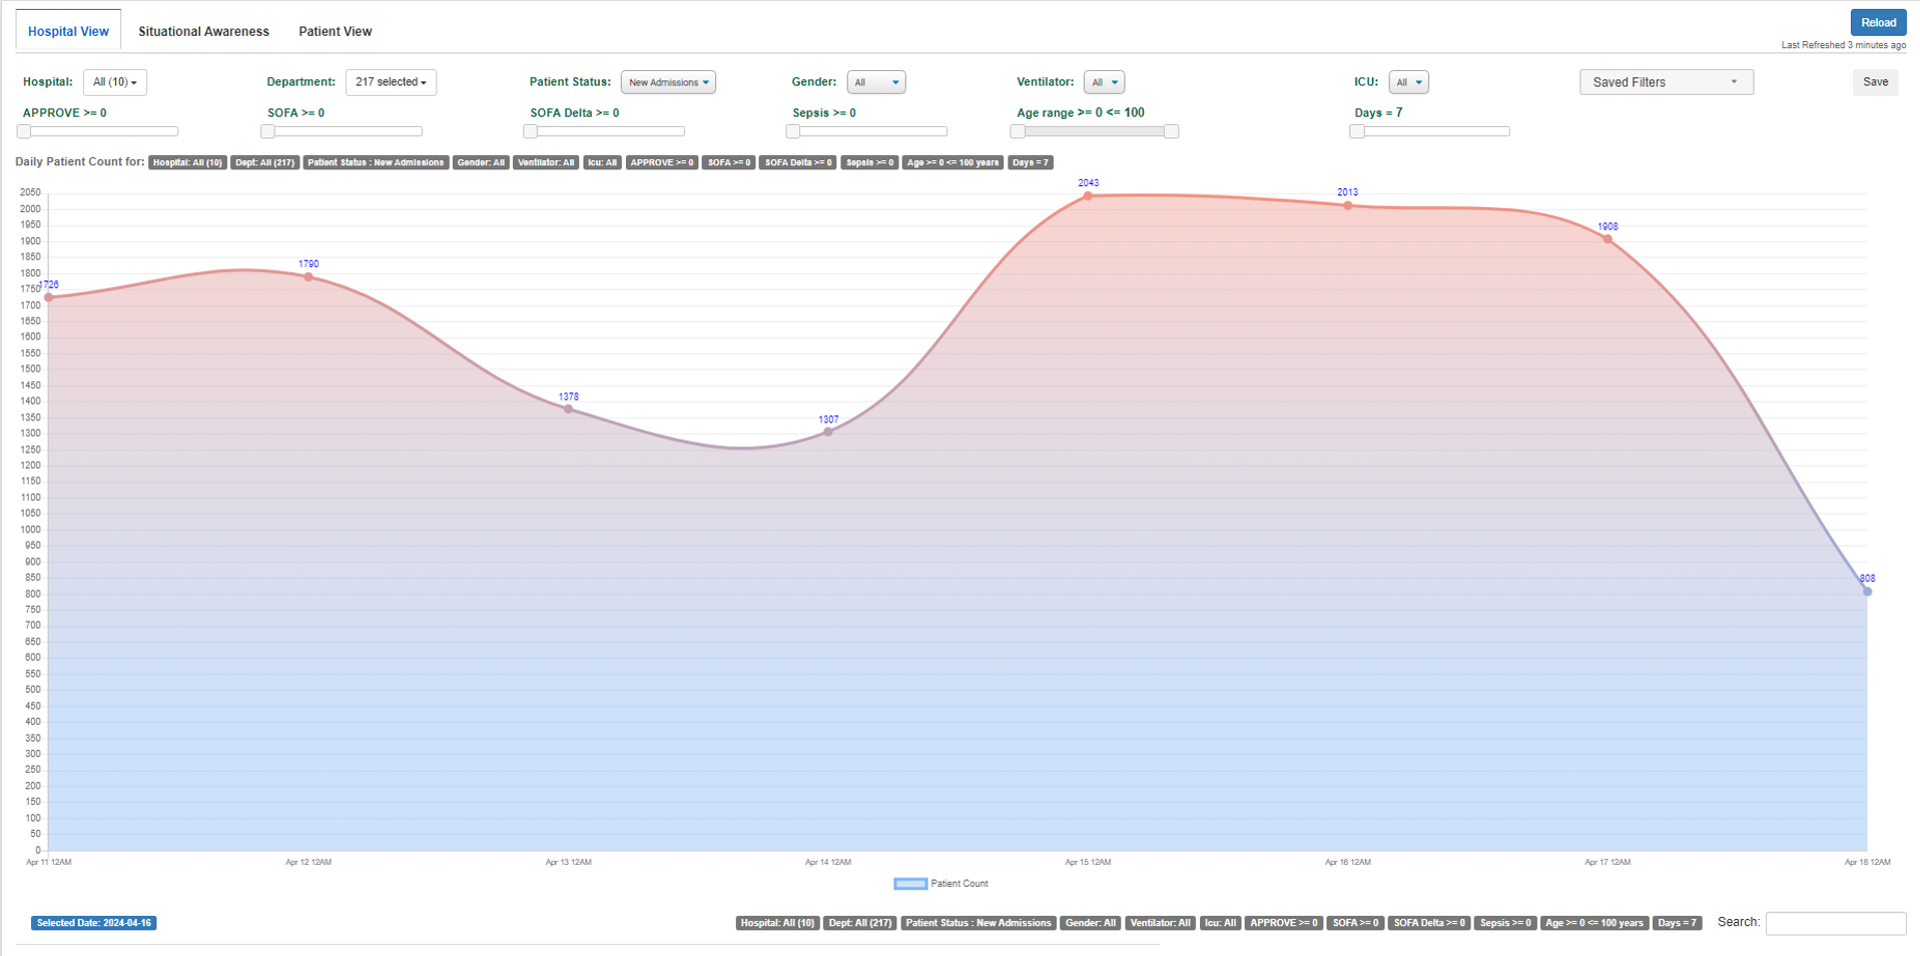Click top Patient Status : New Admissions tag

click(376, 162)
